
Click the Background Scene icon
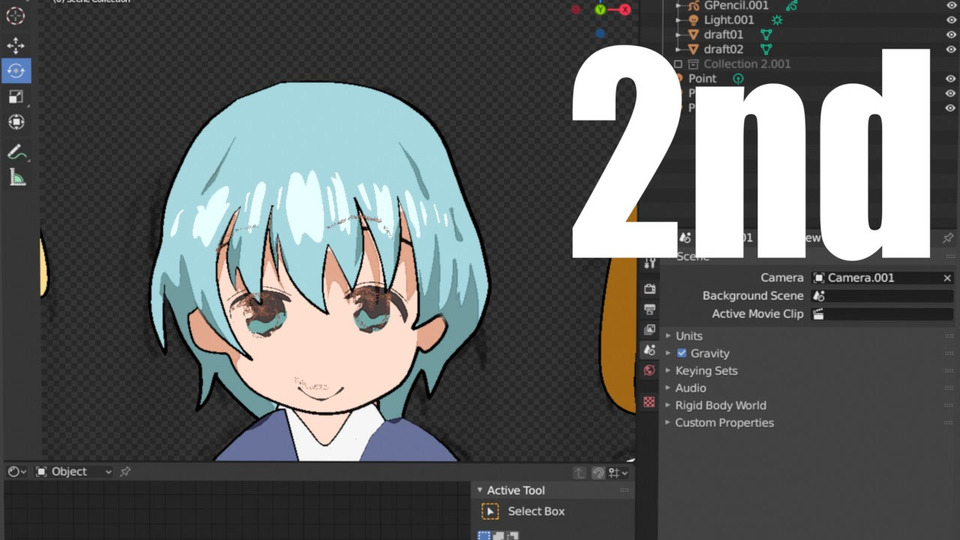point(819,296)
